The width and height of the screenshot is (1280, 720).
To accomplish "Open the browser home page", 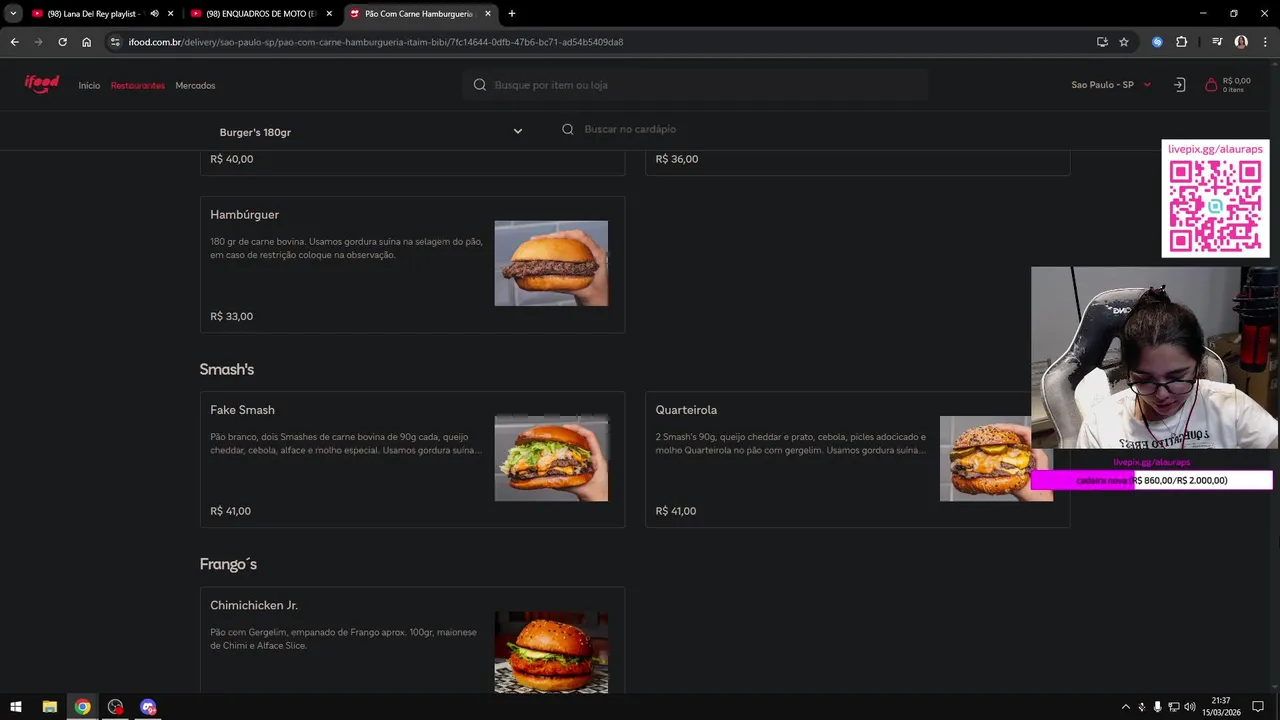I will [87, 42].
